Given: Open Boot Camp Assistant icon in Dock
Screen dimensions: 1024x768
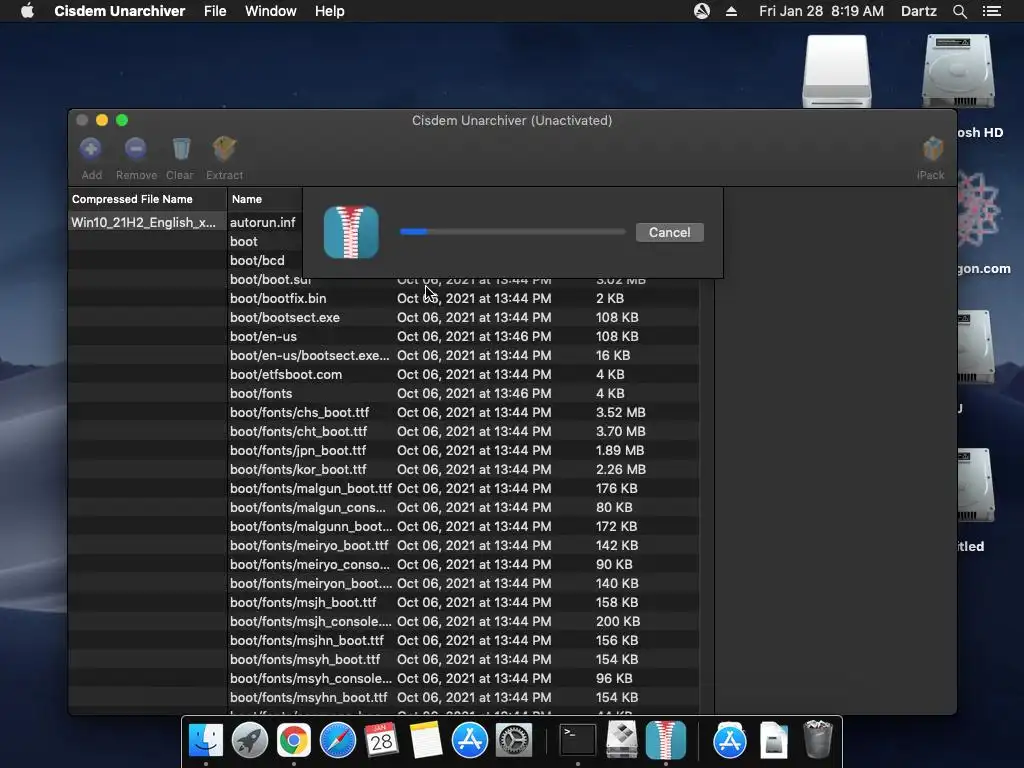Looking at the screenshot, I should (x=622, y=740).
